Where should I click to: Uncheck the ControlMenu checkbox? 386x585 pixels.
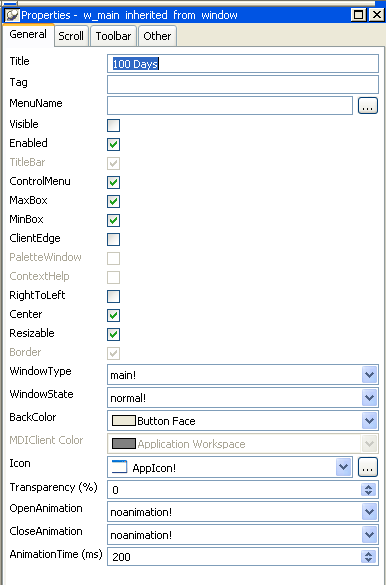tap(113, 182)
